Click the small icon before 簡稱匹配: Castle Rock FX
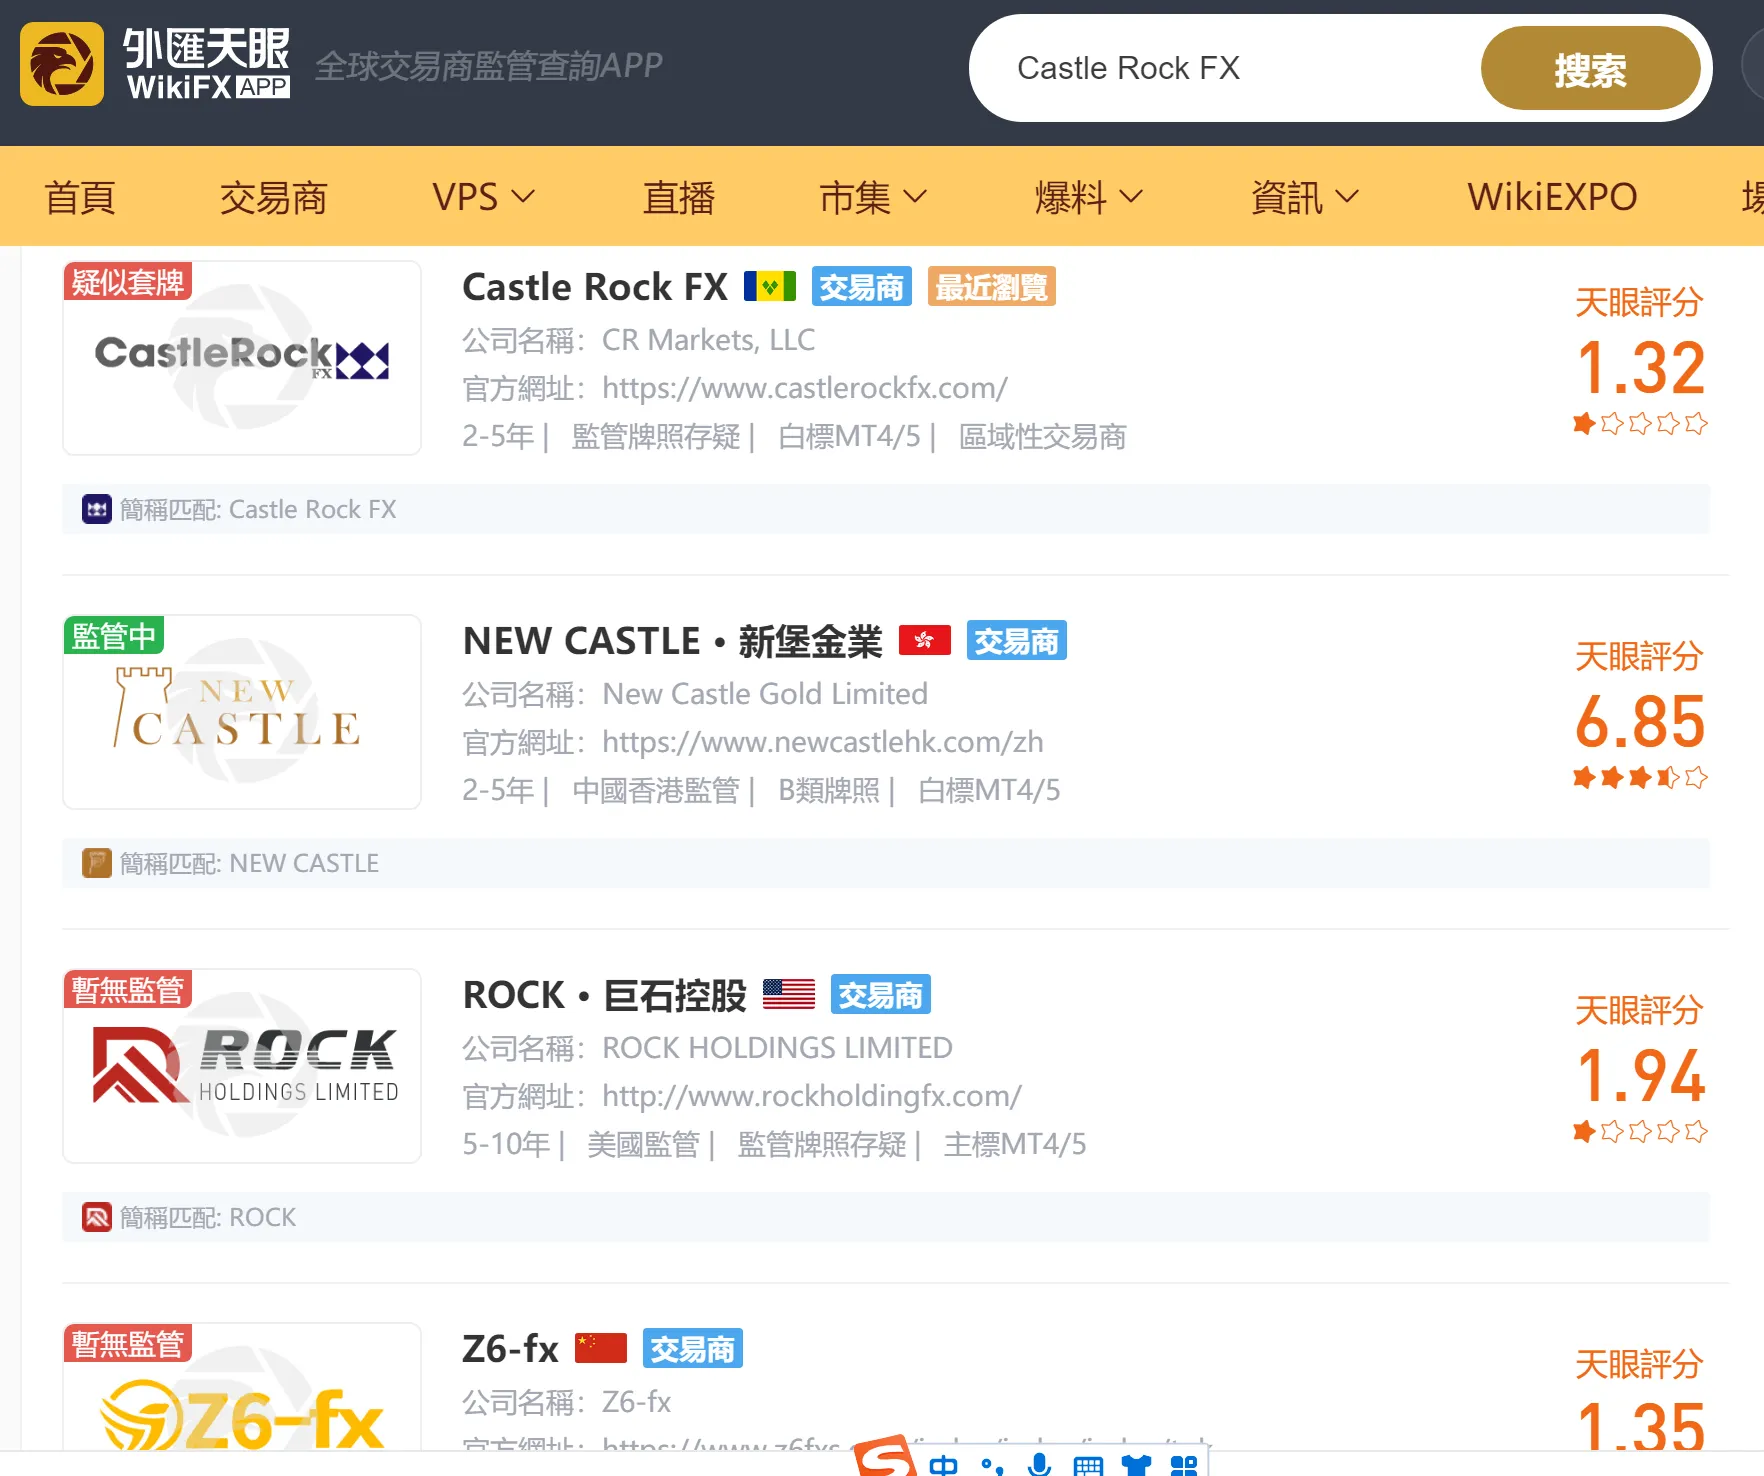The width and height of the screenshot is (1764, 1476). click(x=97, y=509)
